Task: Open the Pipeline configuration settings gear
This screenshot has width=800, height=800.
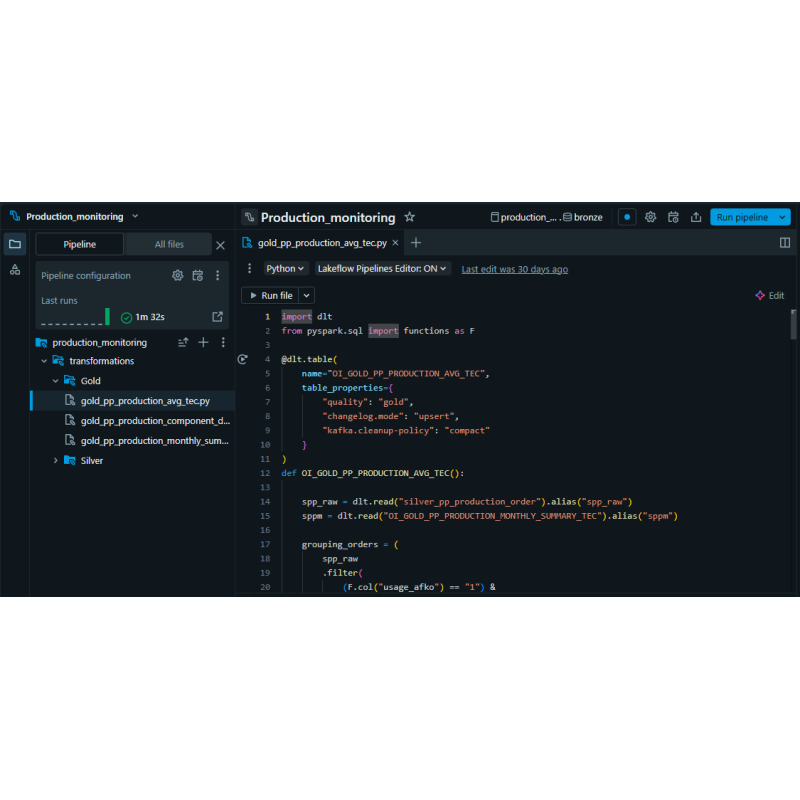Action: coord(178,276)
